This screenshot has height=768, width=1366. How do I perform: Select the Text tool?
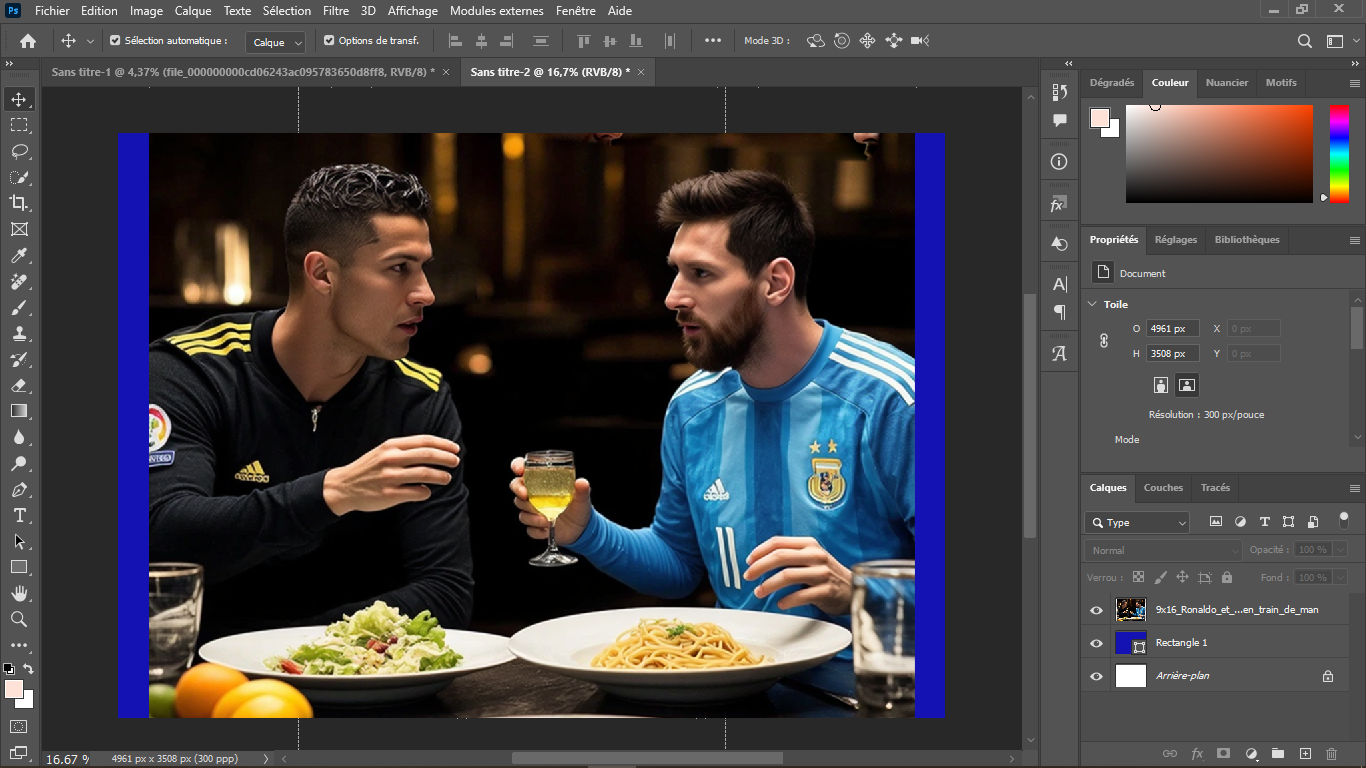(x=18, y=515)
